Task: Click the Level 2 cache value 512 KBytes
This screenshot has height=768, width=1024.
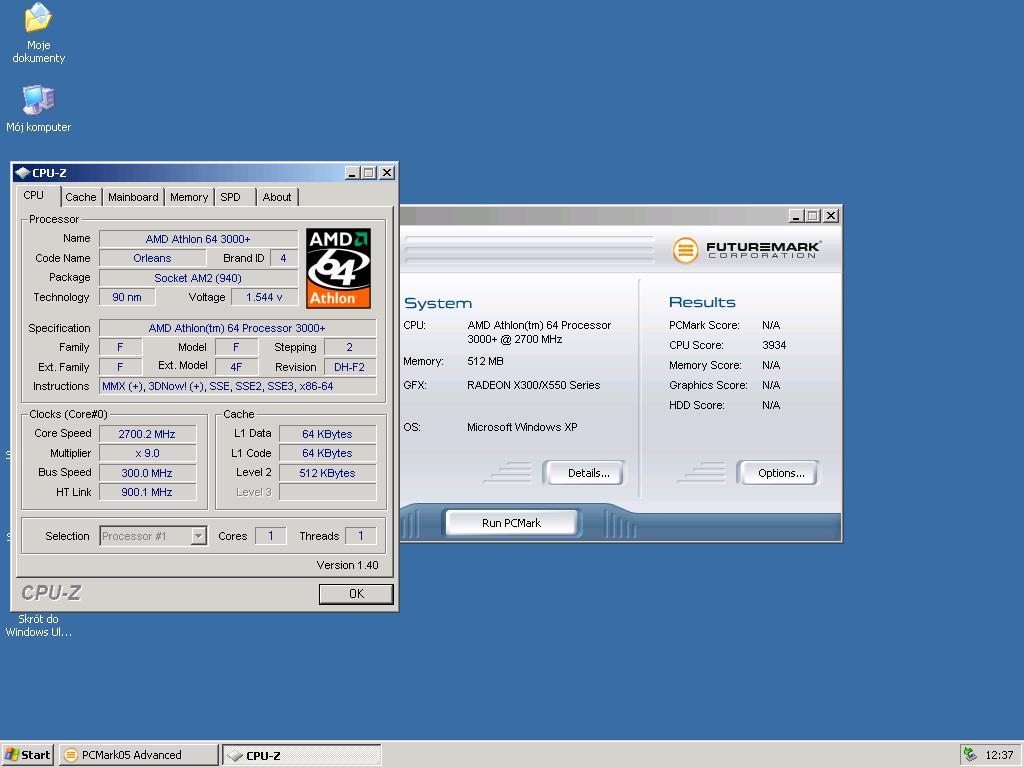Action: 327,473
